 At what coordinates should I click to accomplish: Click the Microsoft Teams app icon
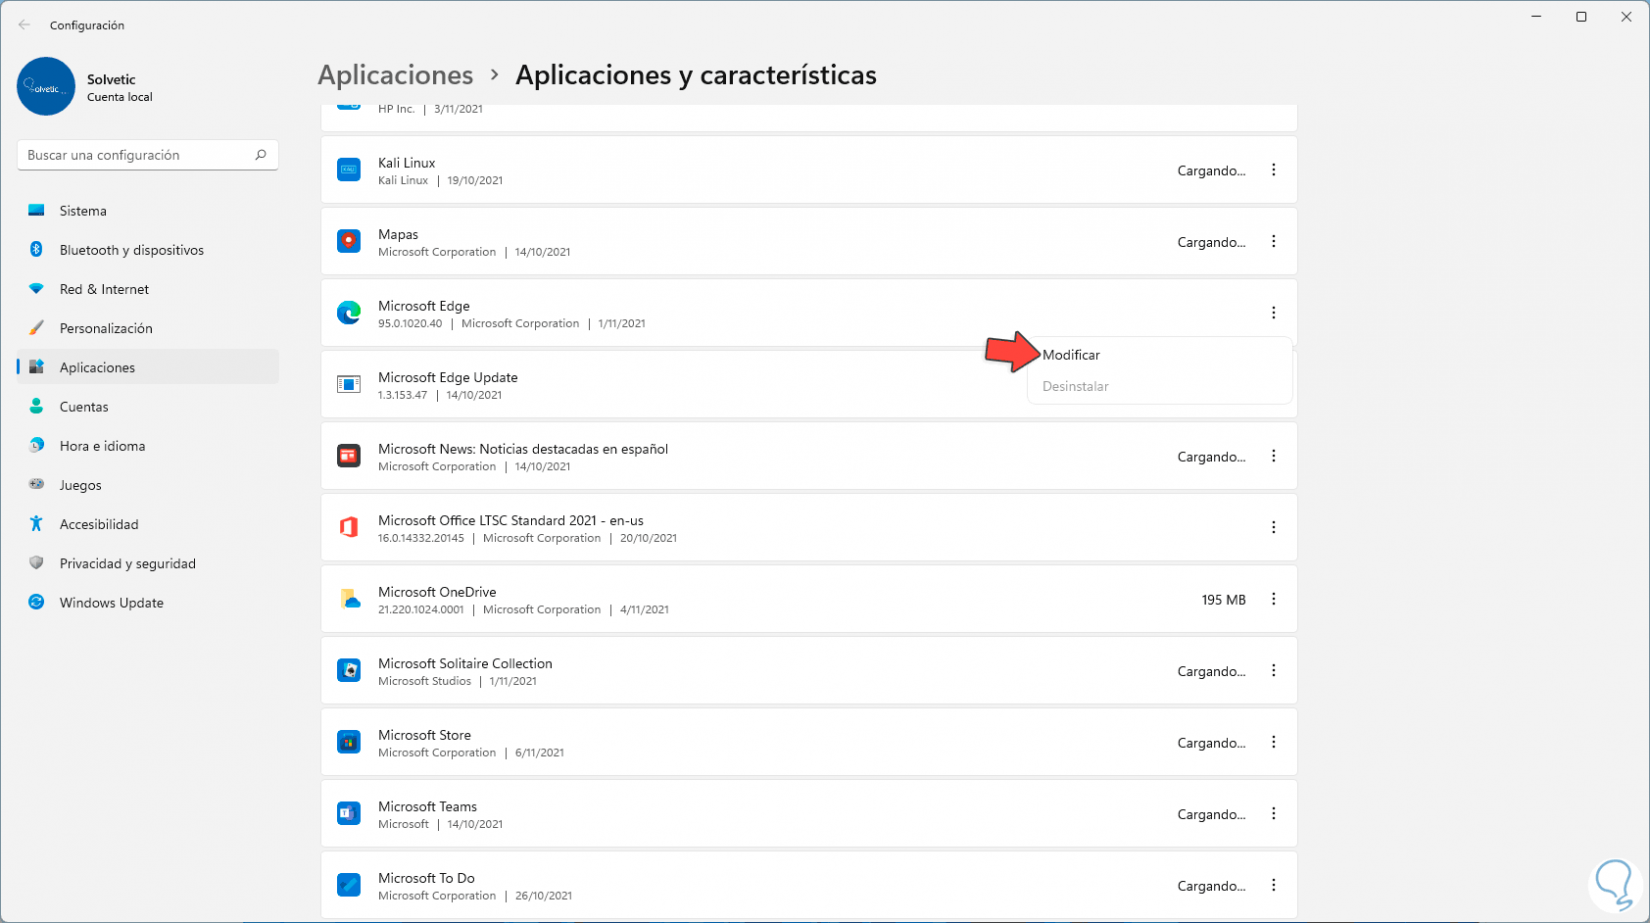click(349, 814)
